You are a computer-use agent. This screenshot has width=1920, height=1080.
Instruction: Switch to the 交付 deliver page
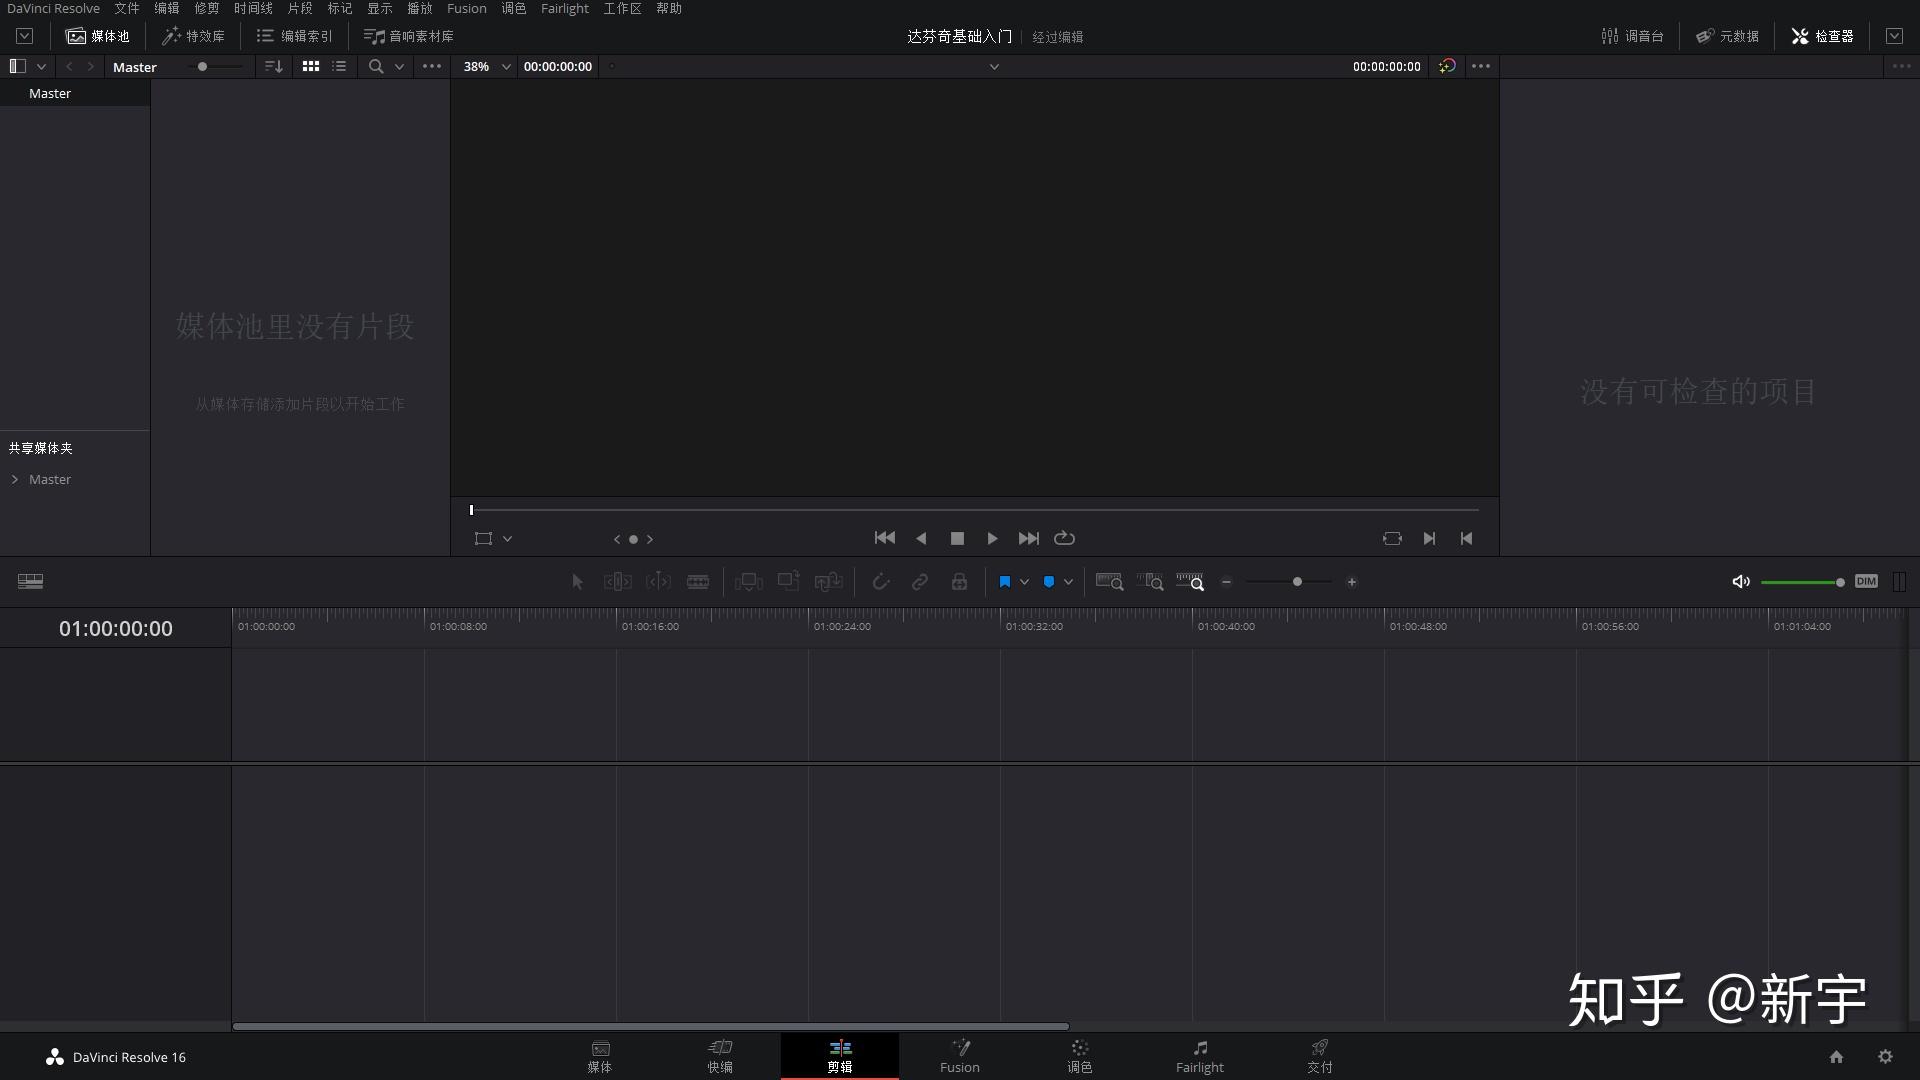[x=1320, y=1056]
